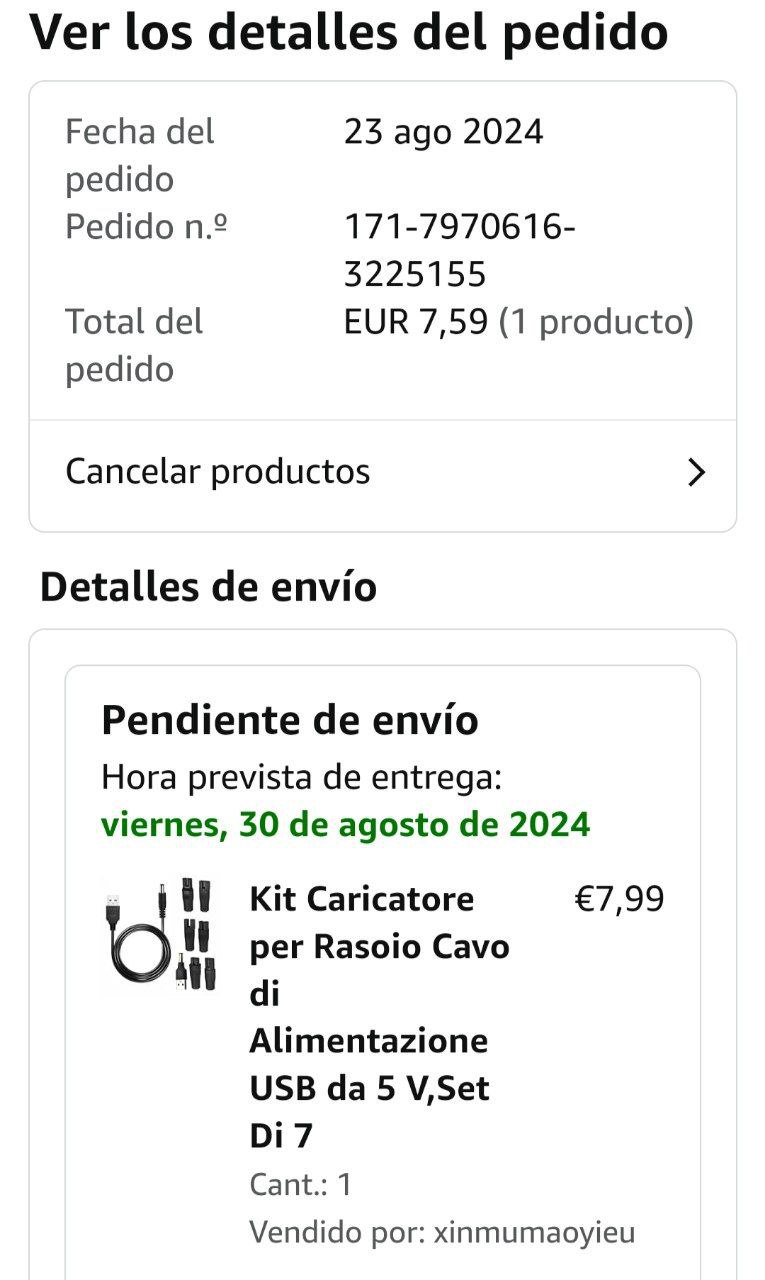
Task: Tap the Vendido por label text
Action: [337, 1233]
